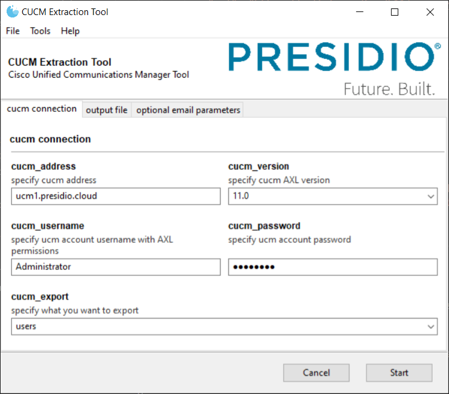Click the 'cucm_password' label

[x=264, y=226]
